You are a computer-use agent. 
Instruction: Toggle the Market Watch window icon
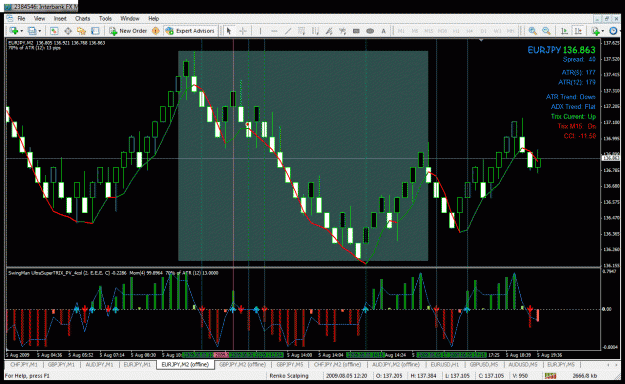pos(54,31)
